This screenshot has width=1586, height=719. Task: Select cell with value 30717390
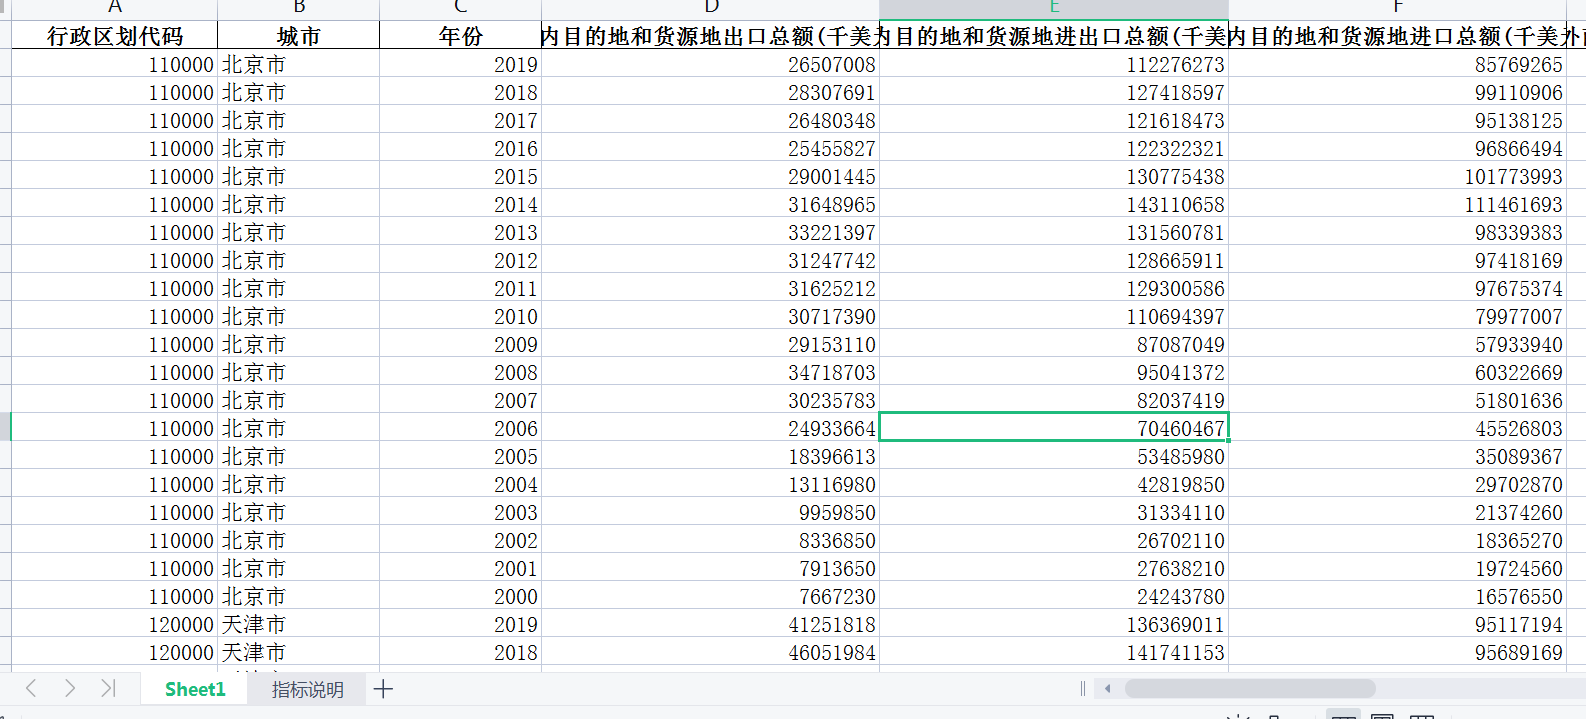[x=710, y=316]
